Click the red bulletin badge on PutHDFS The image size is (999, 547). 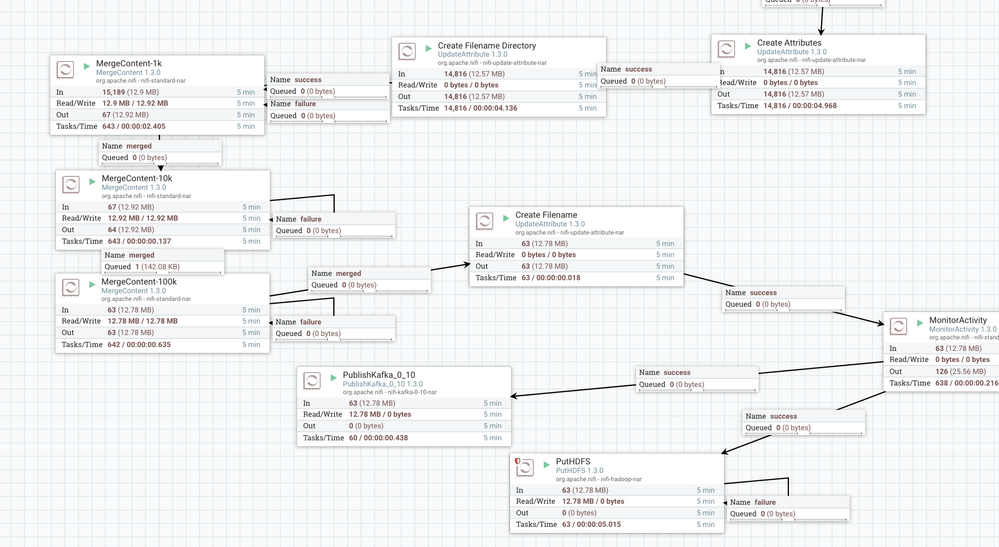tap(517, 461)
